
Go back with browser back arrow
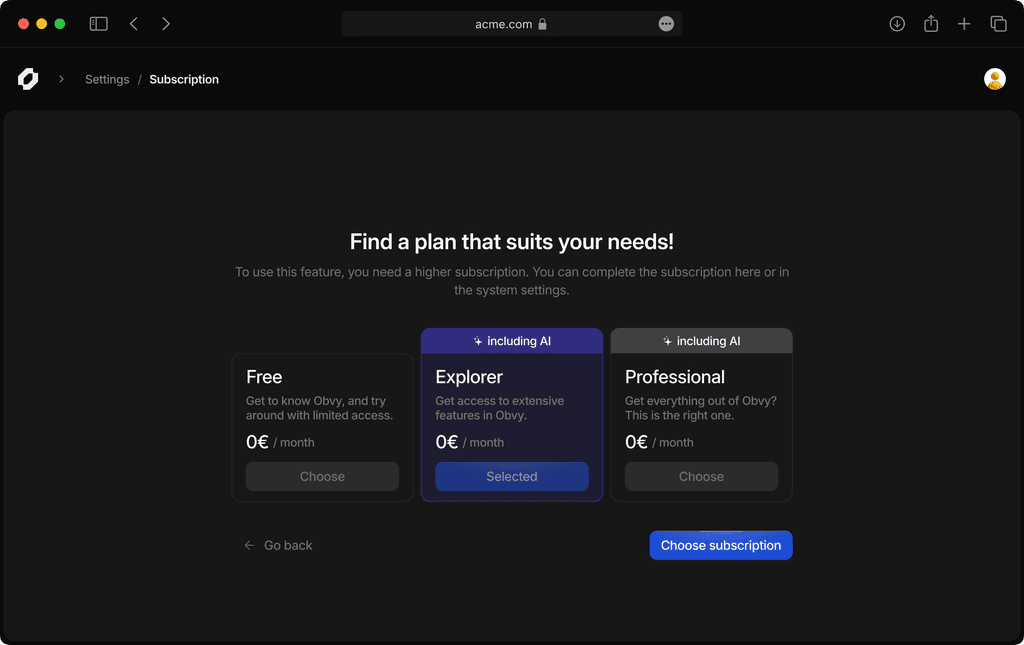coord(134,24)
